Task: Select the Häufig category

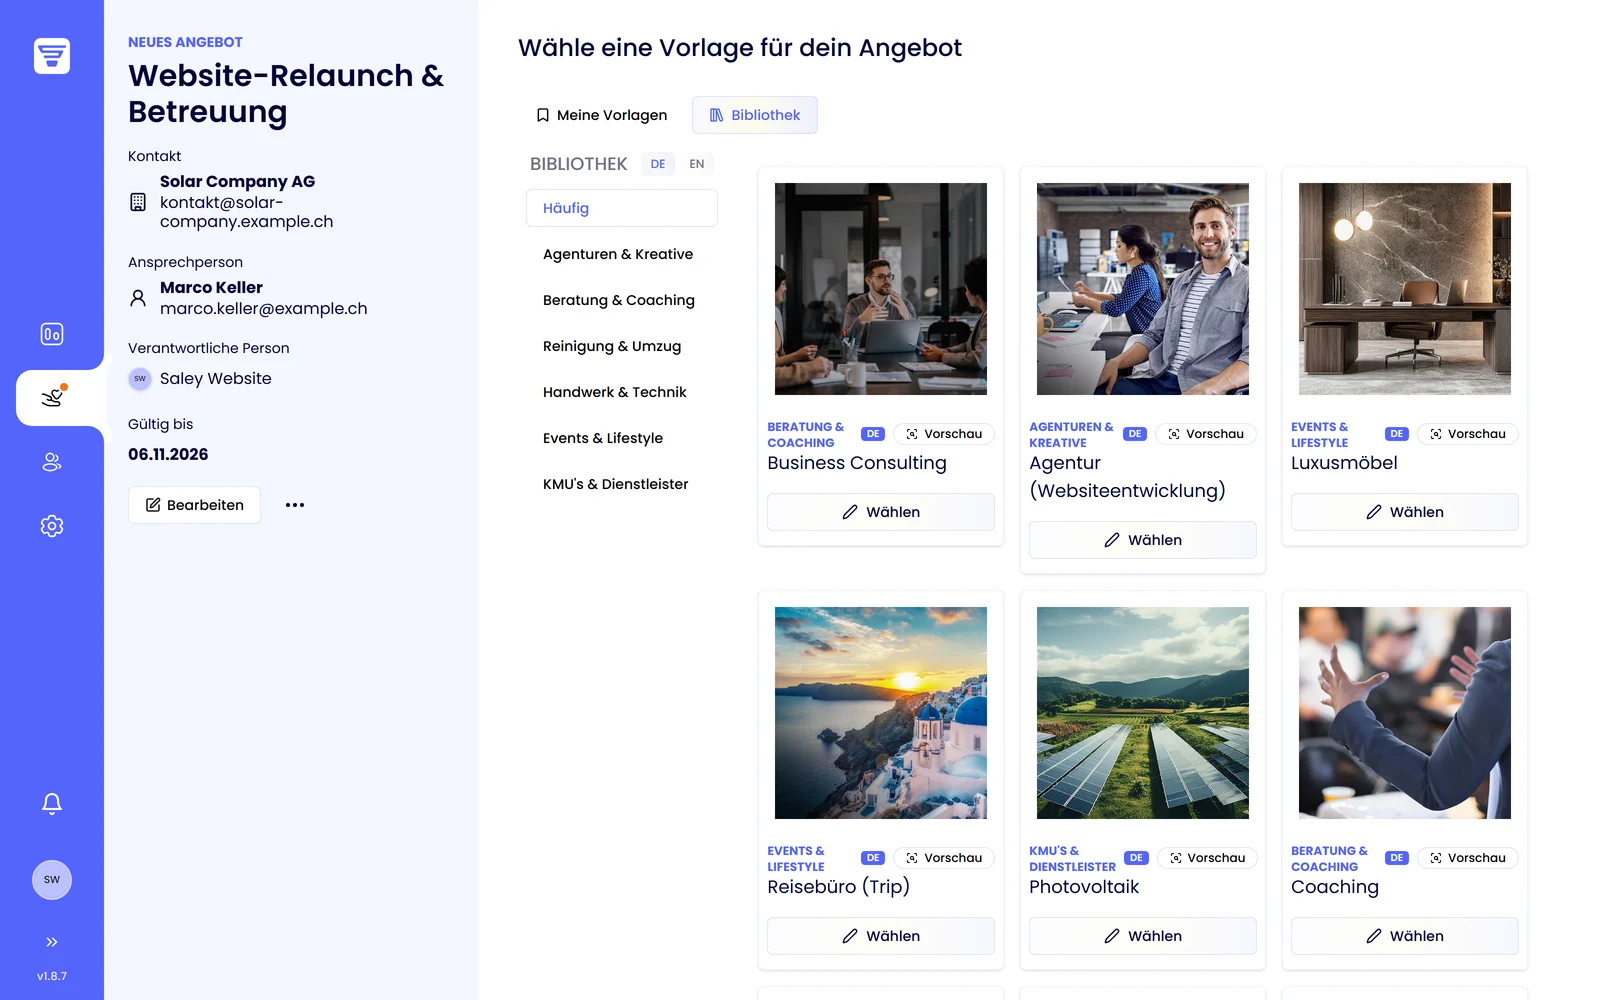Action: click(x=622, y=208)
